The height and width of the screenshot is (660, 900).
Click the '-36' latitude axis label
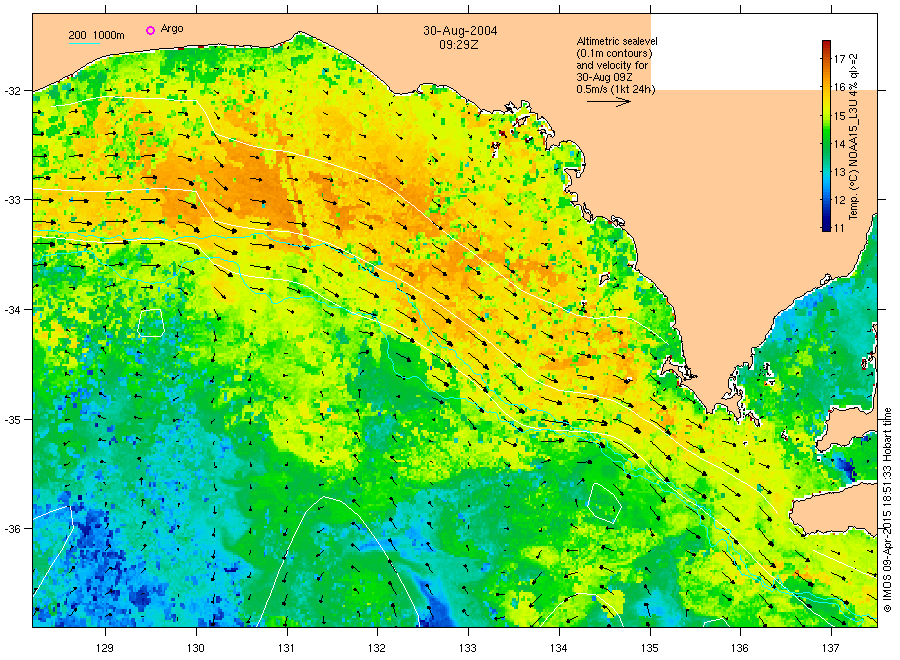[x=12, y=529]
